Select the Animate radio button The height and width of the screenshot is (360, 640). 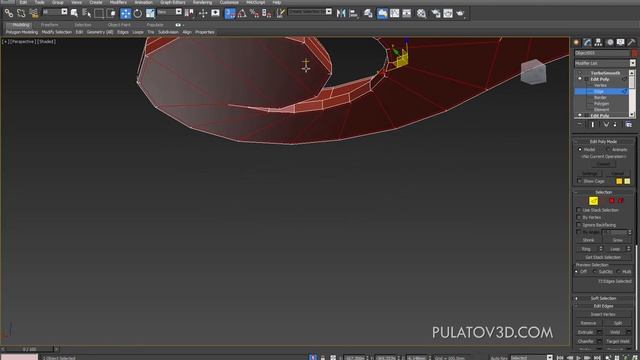click(608, 149)
